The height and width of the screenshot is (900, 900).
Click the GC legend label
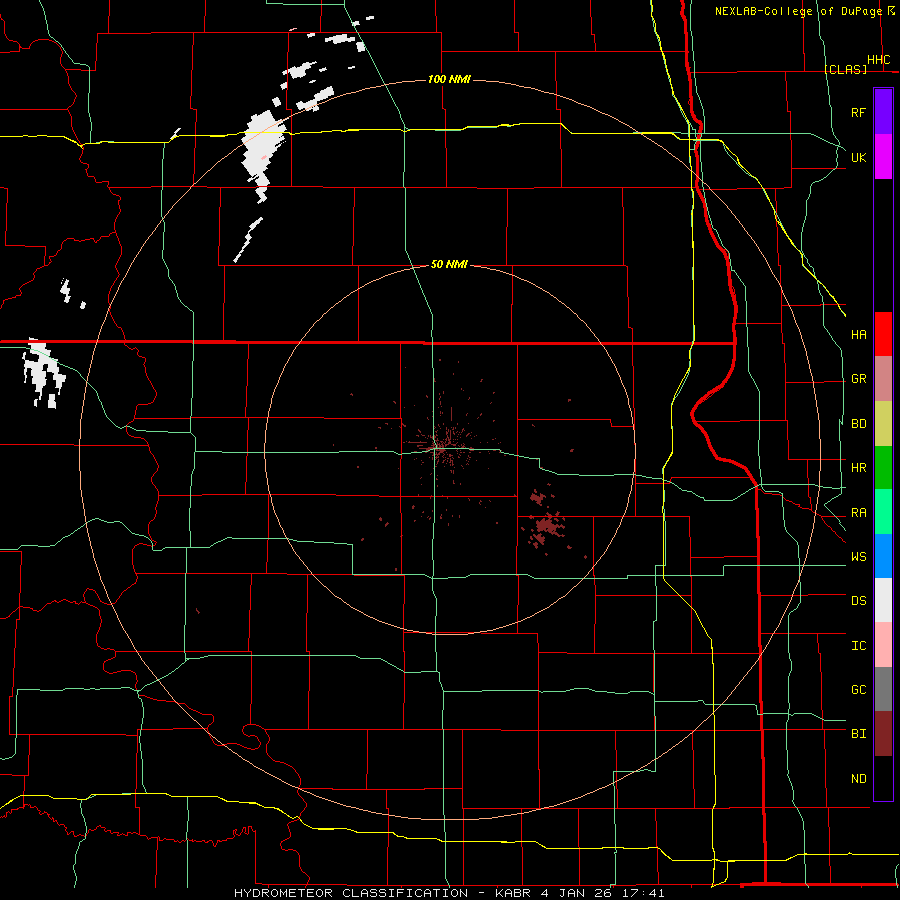click(858, 690)
